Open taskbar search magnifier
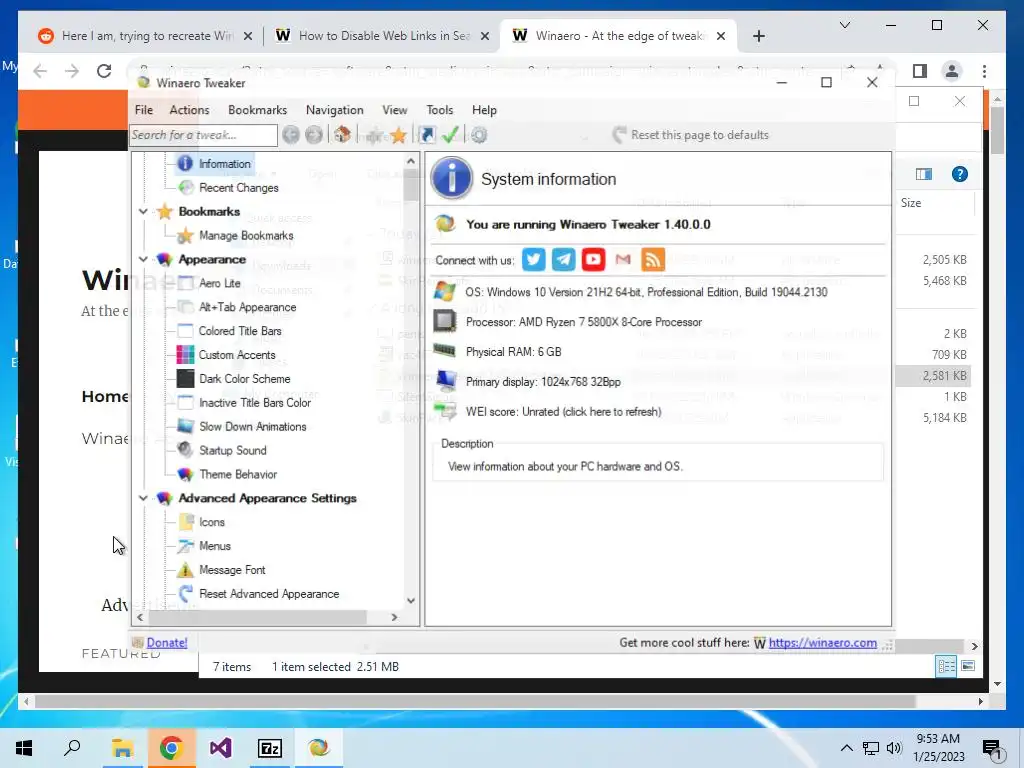 72,748
